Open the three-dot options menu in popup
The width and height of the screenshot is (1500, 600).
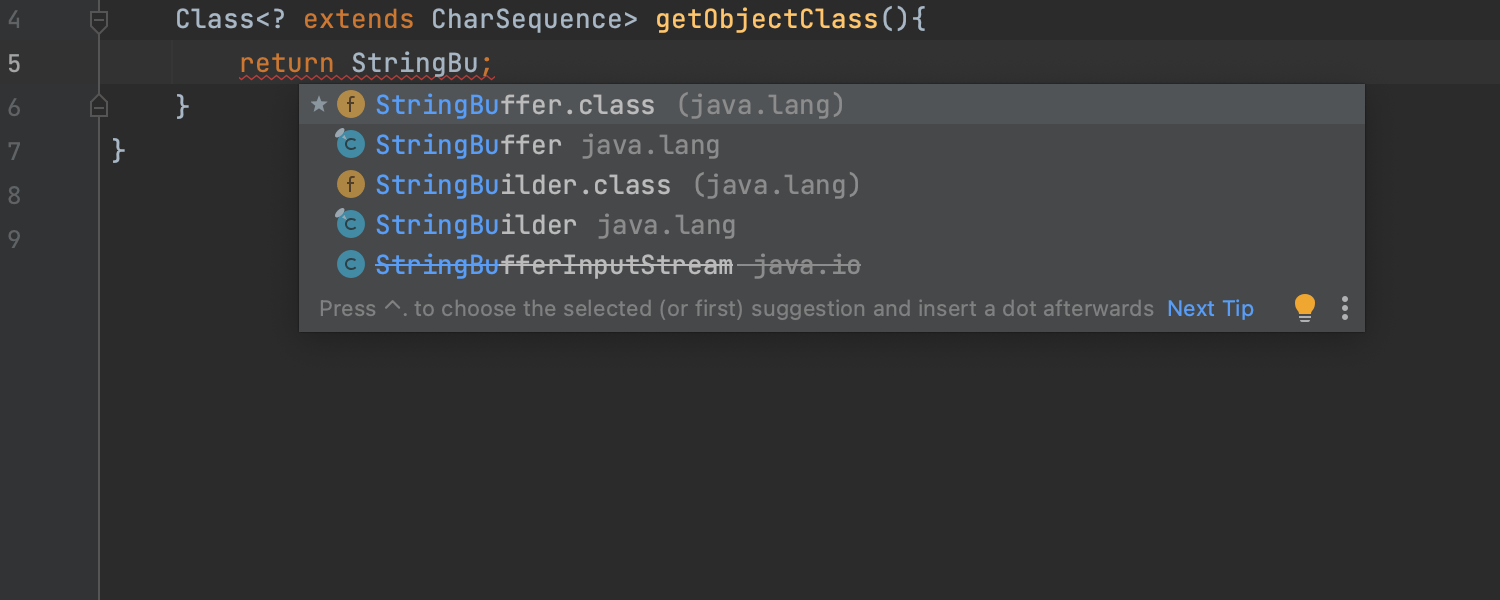pos(1345,308)
